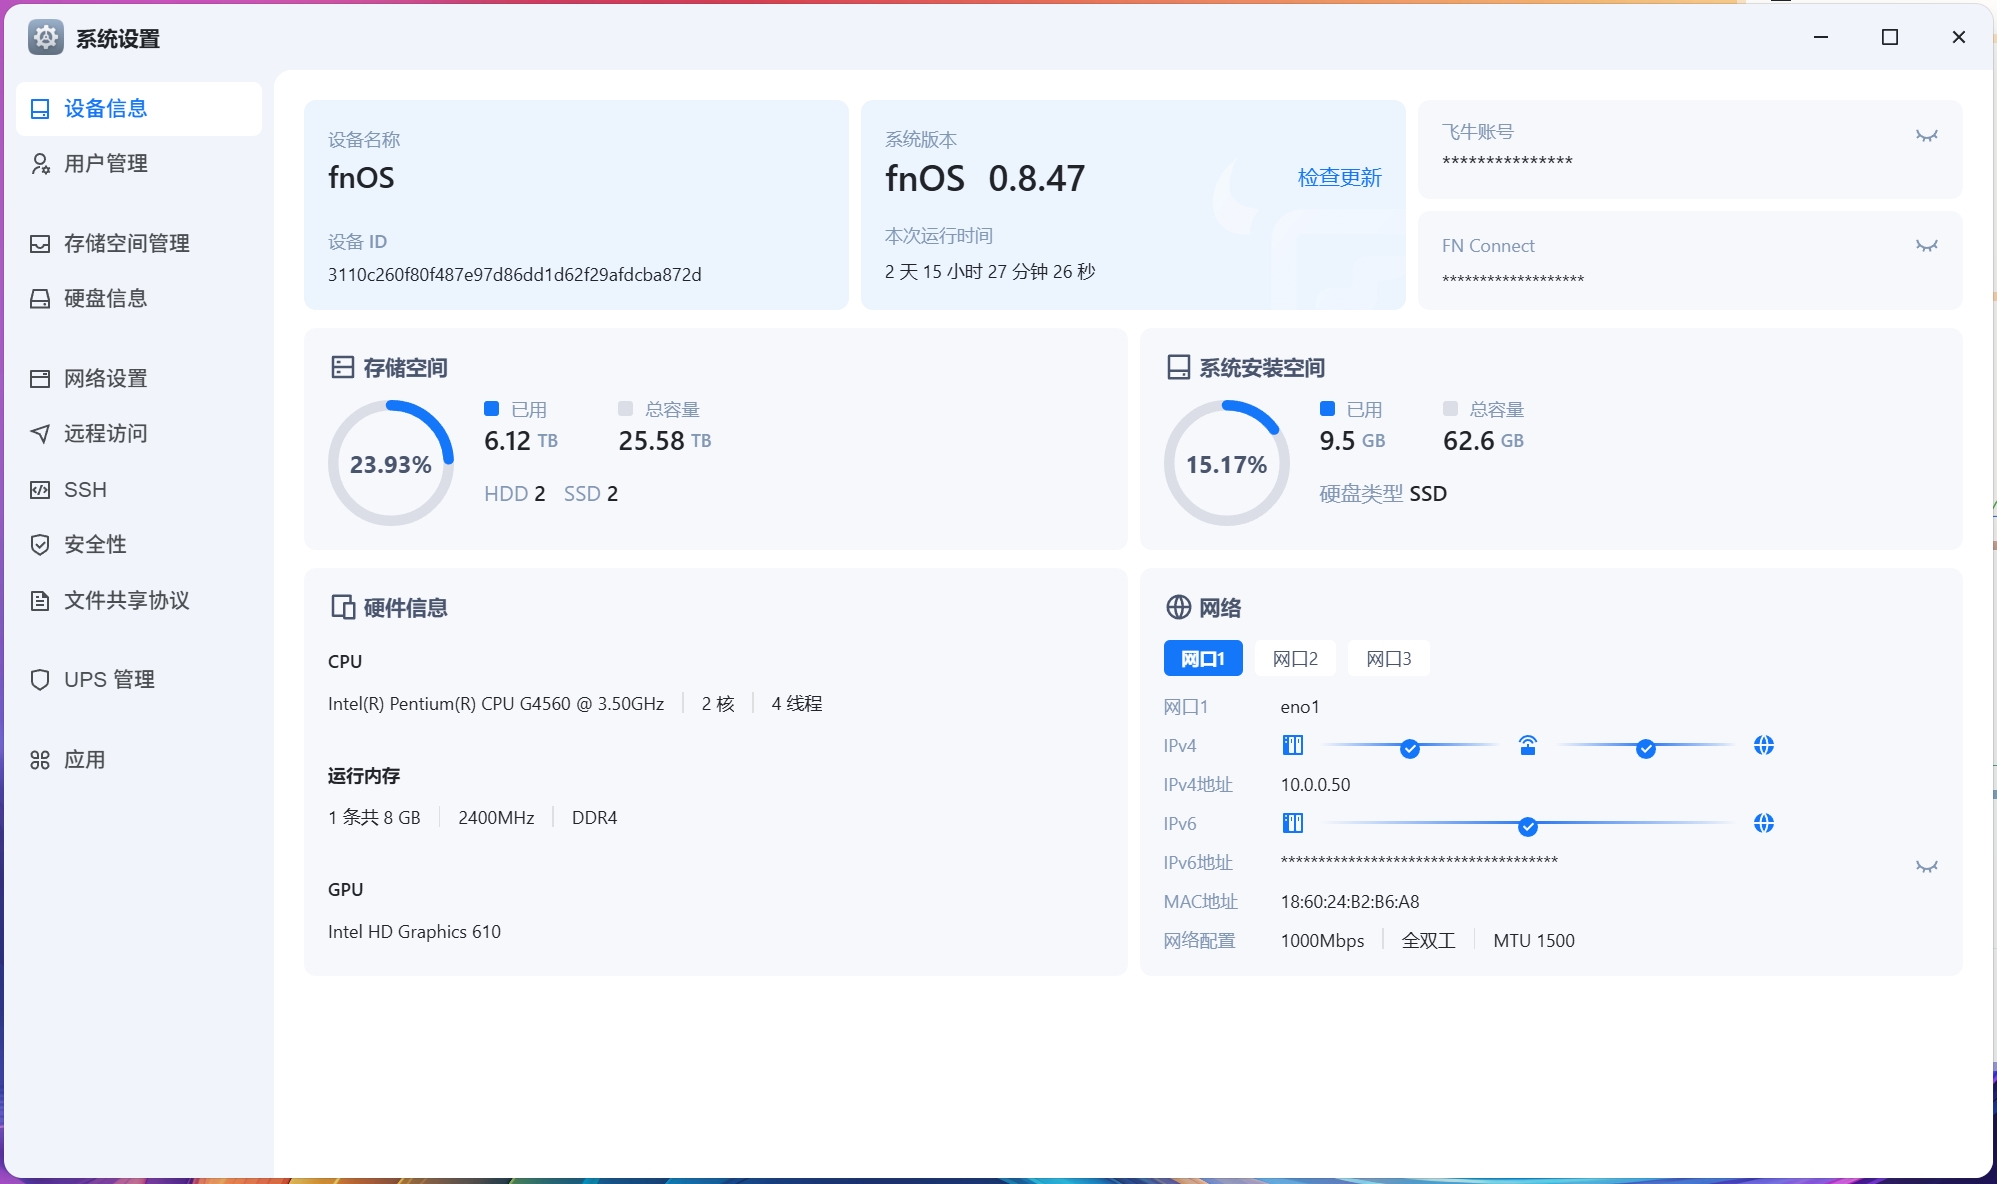Go to 存储空间管理 section
This screenshot has height=1184, width=1997.
click(139, 244)
